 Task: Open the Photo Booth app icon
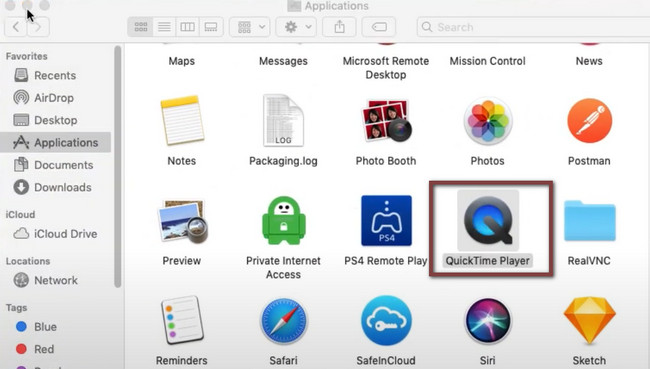386,121
